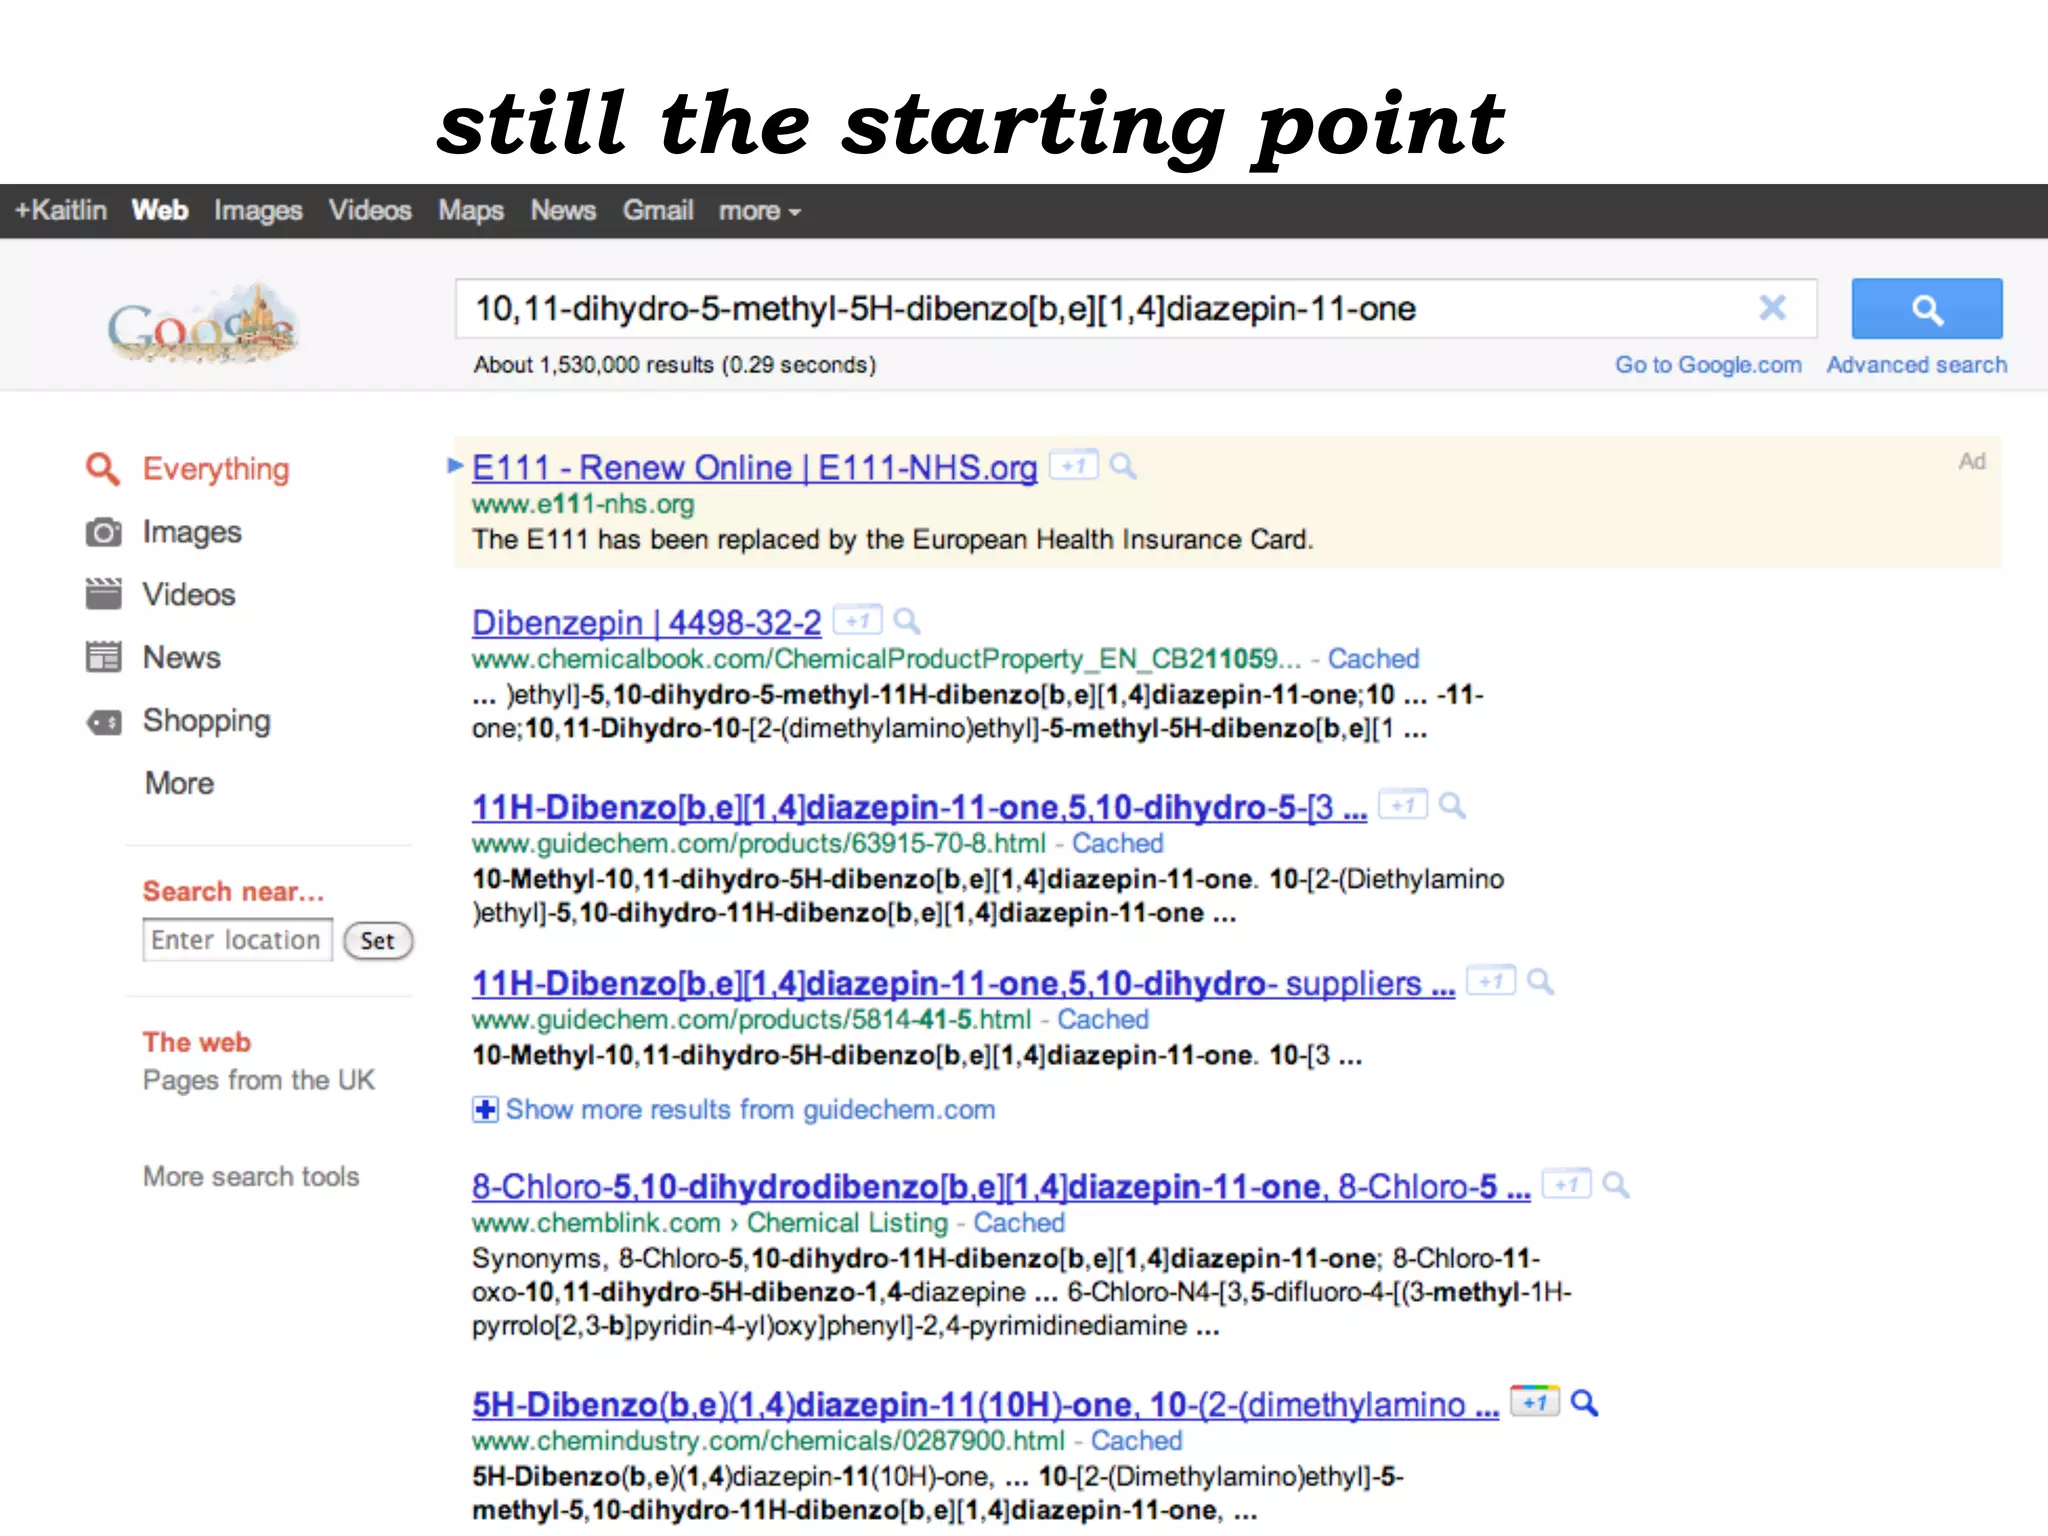Preview the 8-Chloro result with magnifier icon
The height and width of the screenshot is (1536, 2048).
coord(1616,1185)
